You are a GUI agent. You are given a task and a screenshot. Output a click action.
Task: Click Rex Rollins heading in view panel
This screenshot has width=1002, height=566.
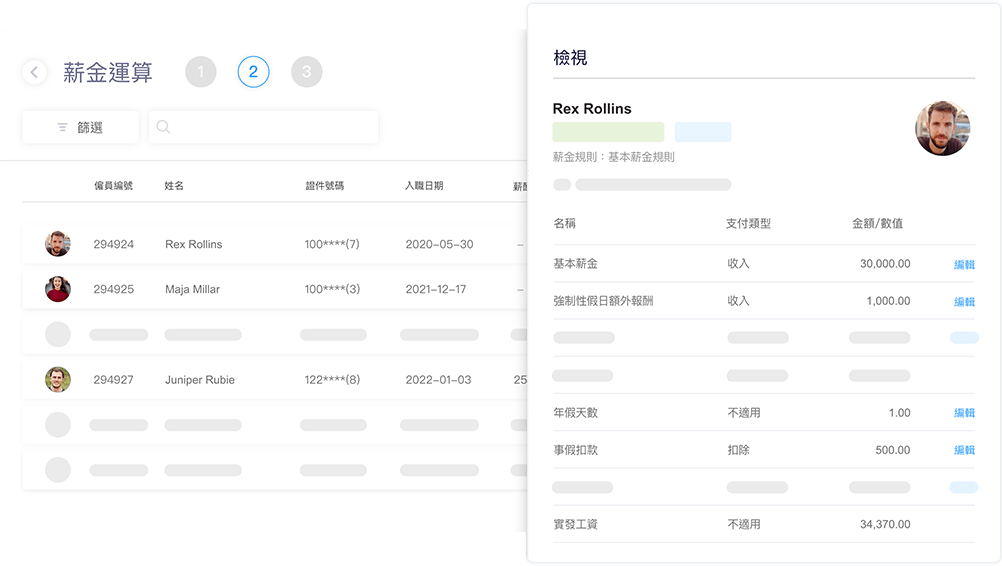[x=592, y=109]
